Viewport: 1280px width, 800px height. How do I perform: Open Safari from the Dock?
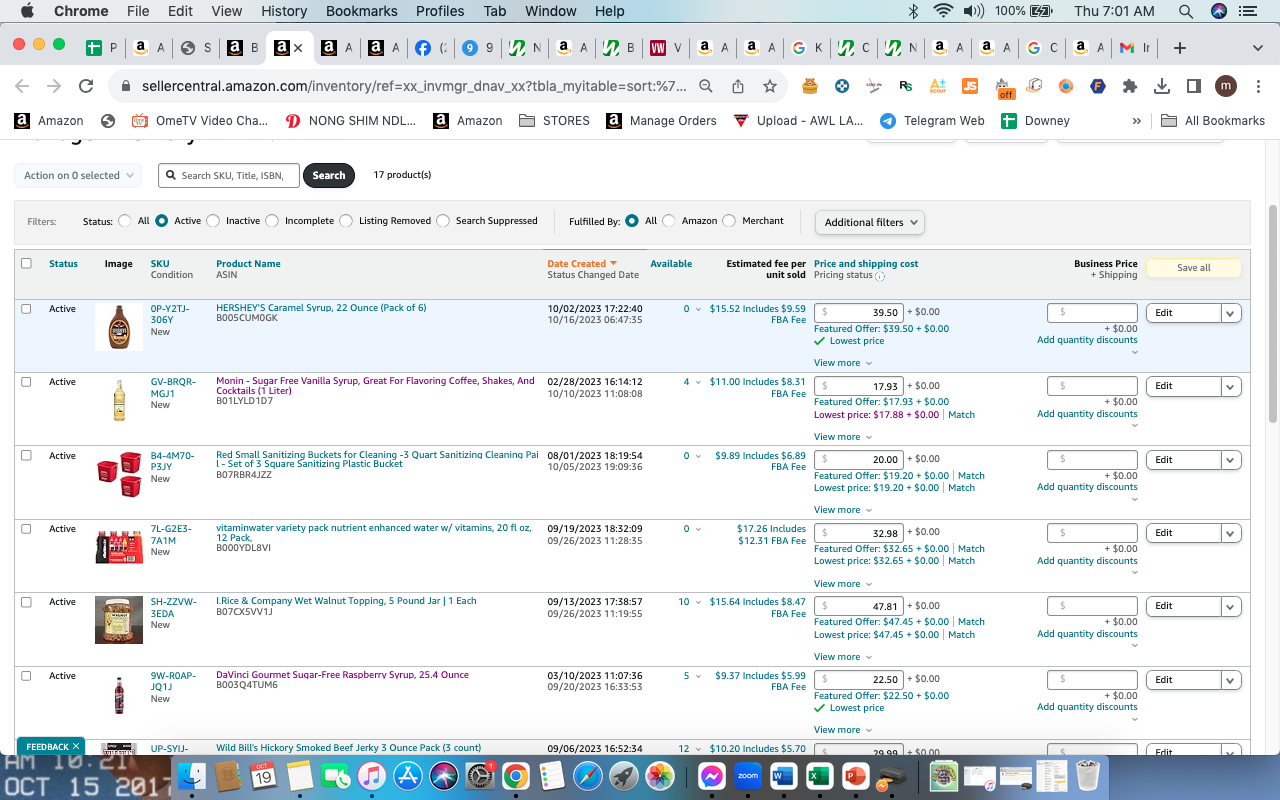(x=588, y=776)
